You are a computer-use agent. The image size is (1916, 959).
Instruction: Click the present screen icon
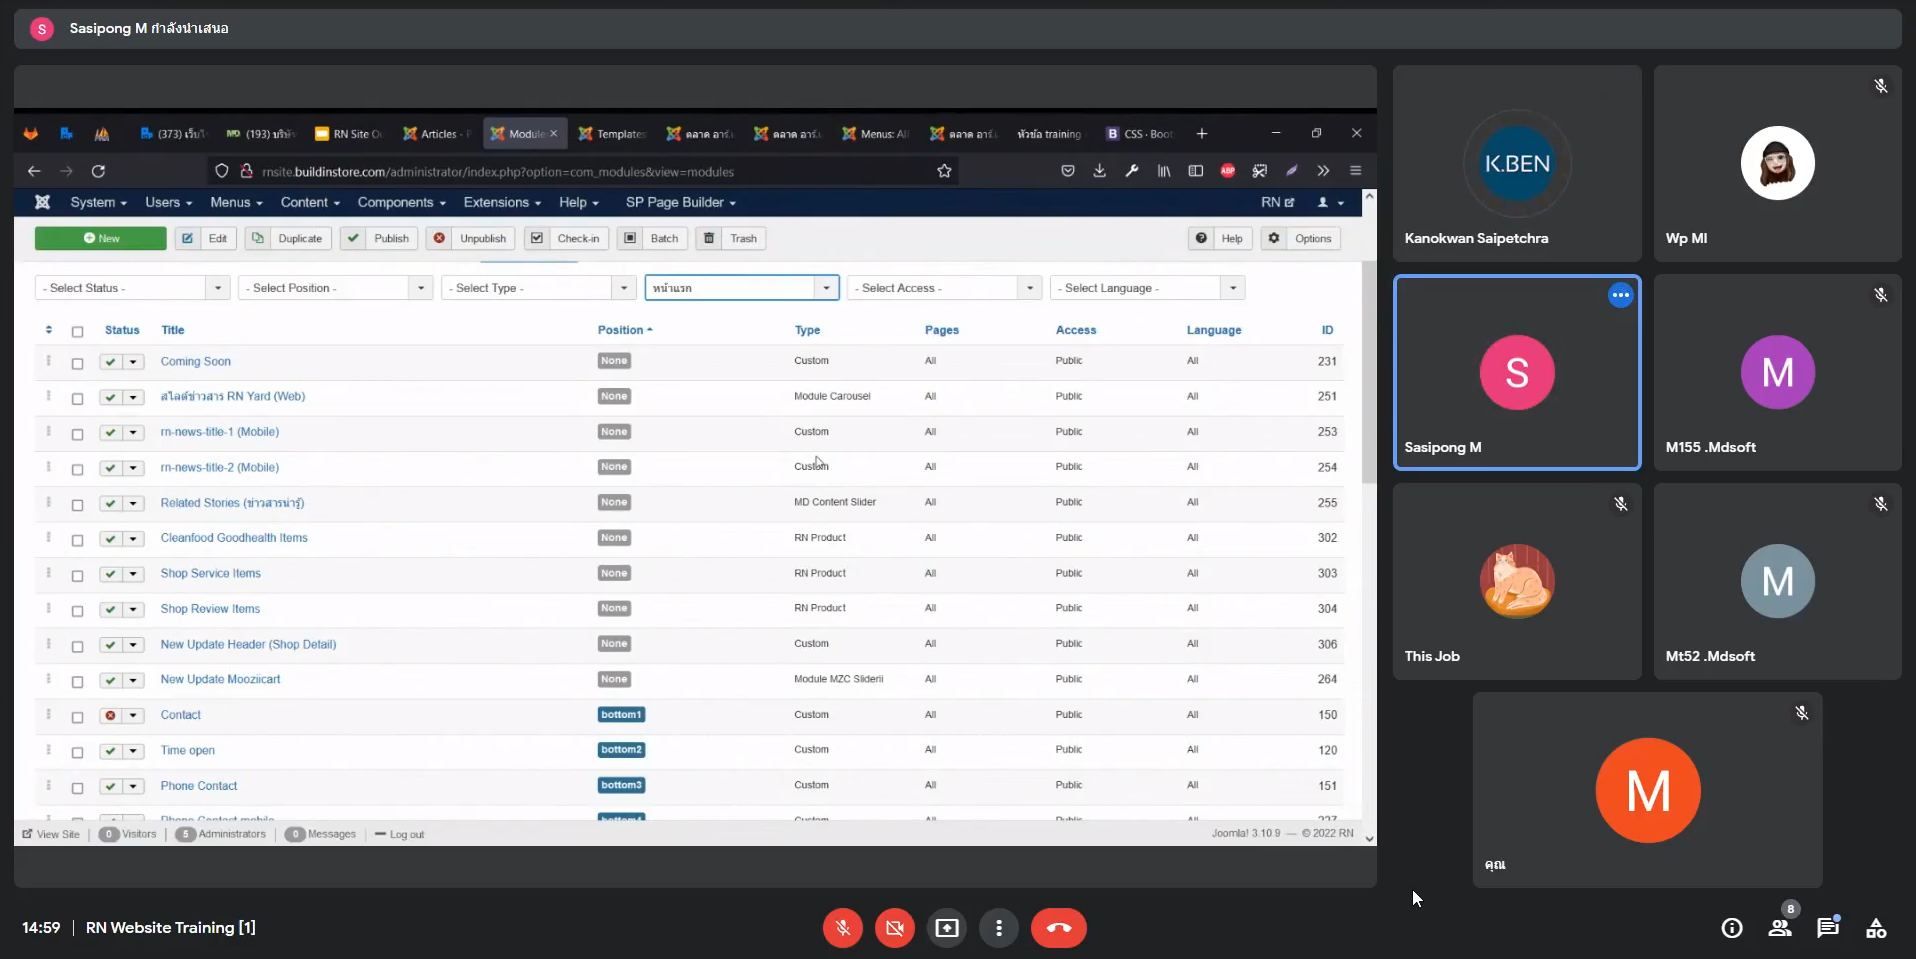tap(946, 928)
